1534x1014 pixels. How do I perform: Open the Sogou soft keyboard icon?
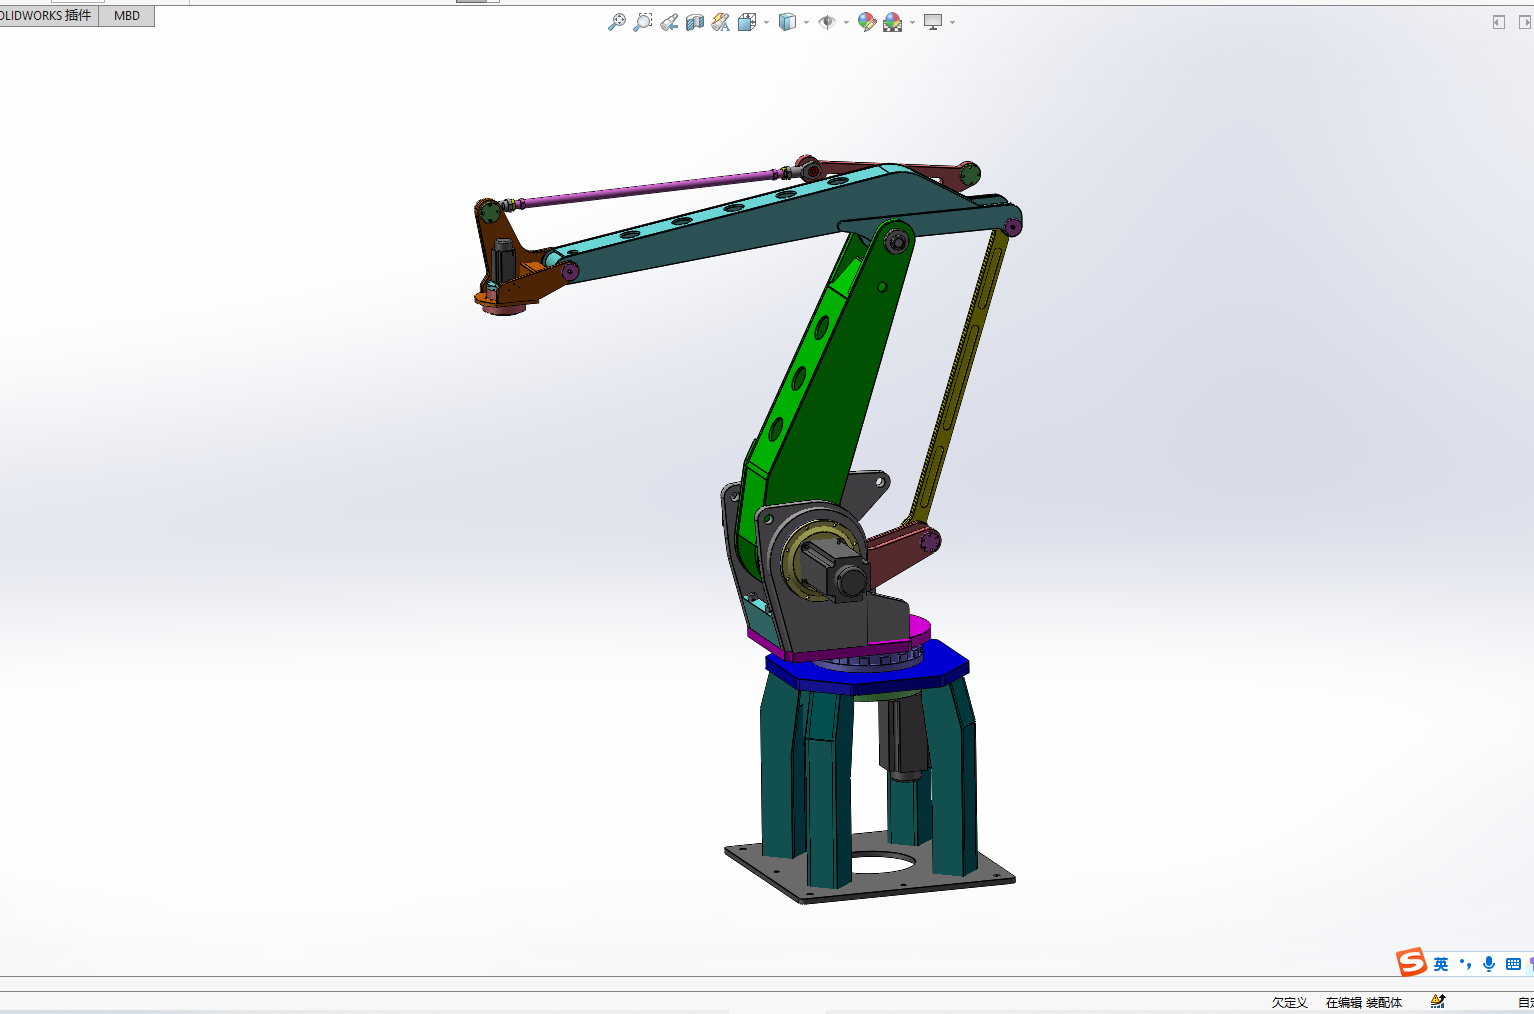[1513, 964]
